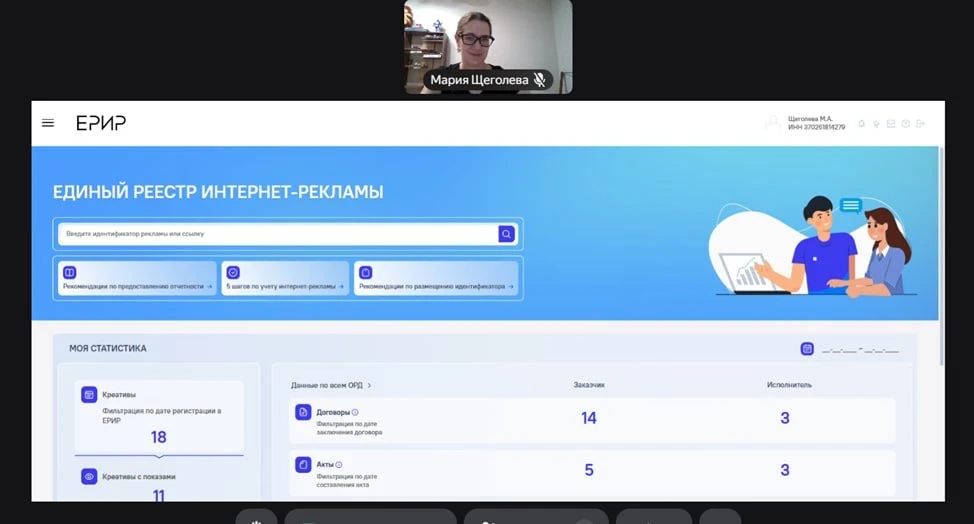Click Фильтрация по дате составления акта text
The image size is (974, 524).
click(x=347, y=481)
